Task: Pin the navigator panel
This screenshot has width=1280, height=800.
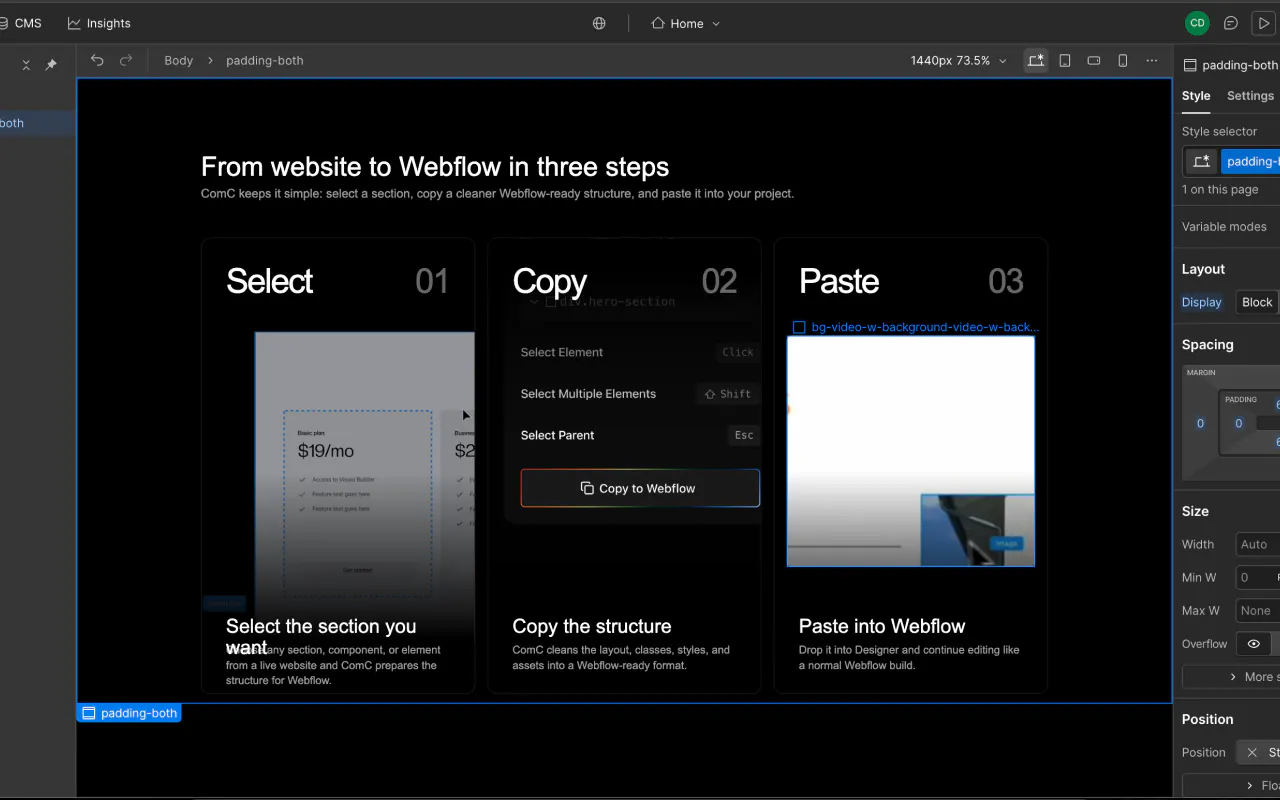Action: pos(51,65)
